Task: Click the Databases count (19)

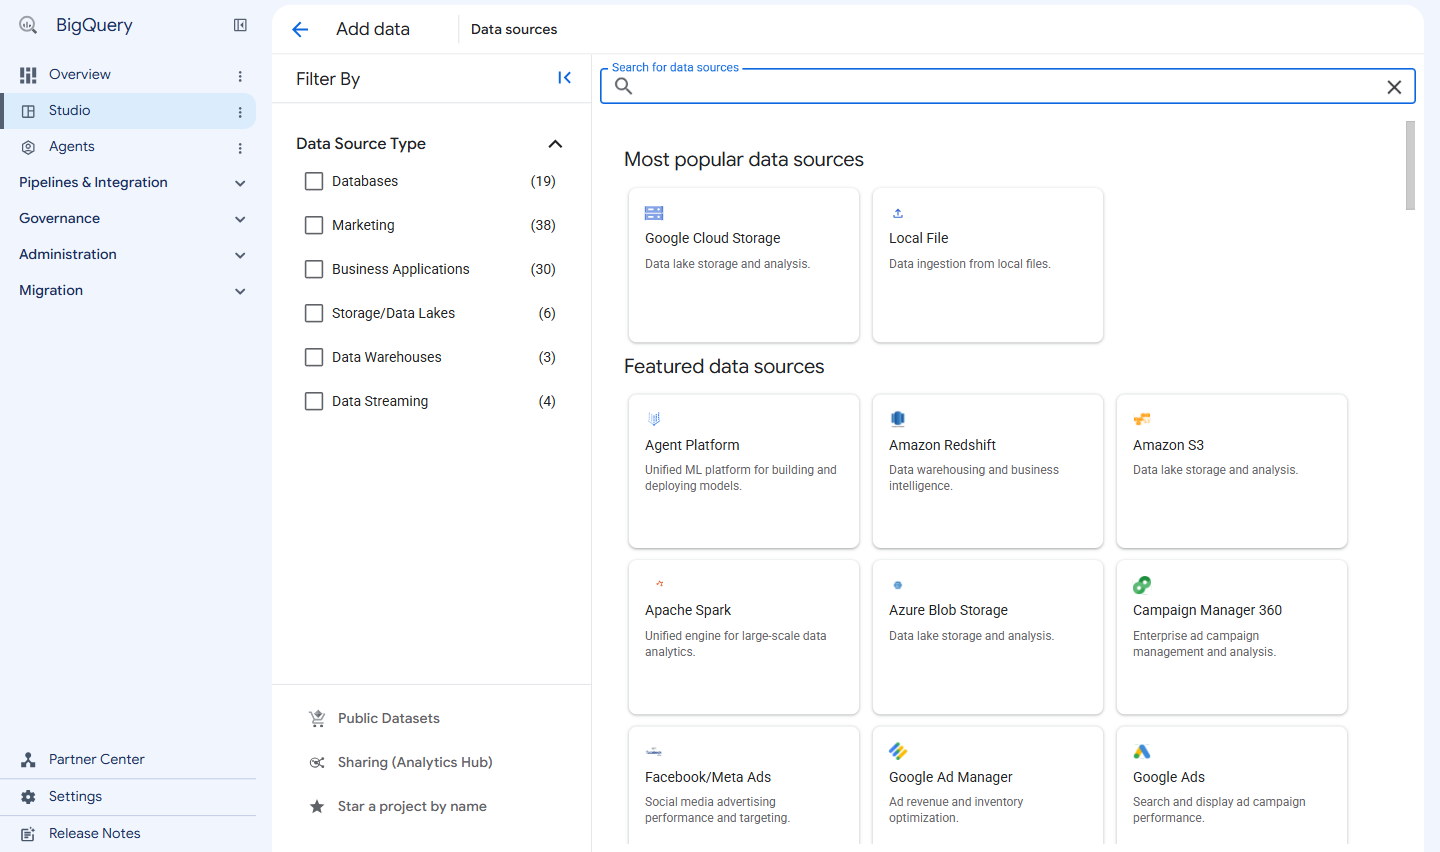Action: coord(543,181)
